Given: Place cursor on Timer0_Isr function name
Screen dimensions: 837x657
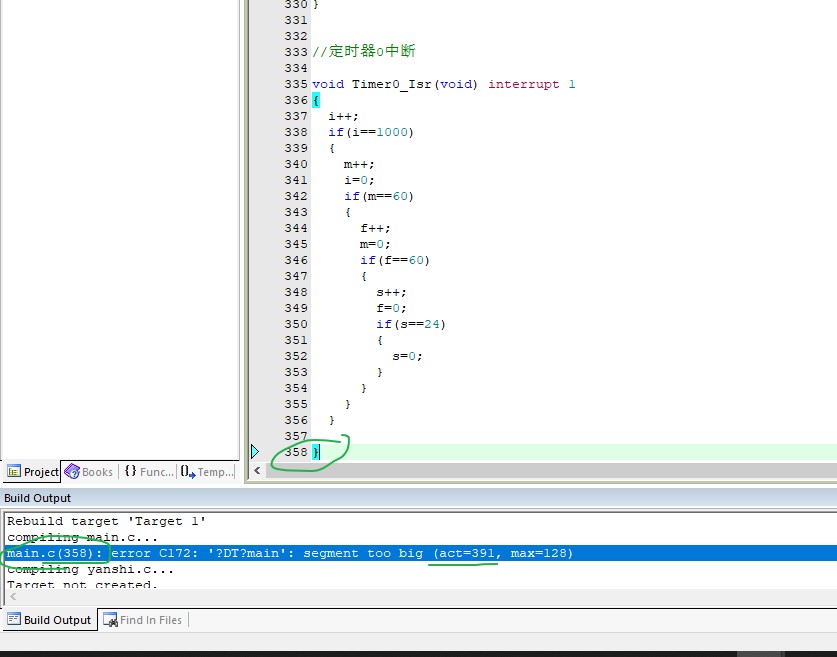Looking at the screenshot, I should (391, 84).
